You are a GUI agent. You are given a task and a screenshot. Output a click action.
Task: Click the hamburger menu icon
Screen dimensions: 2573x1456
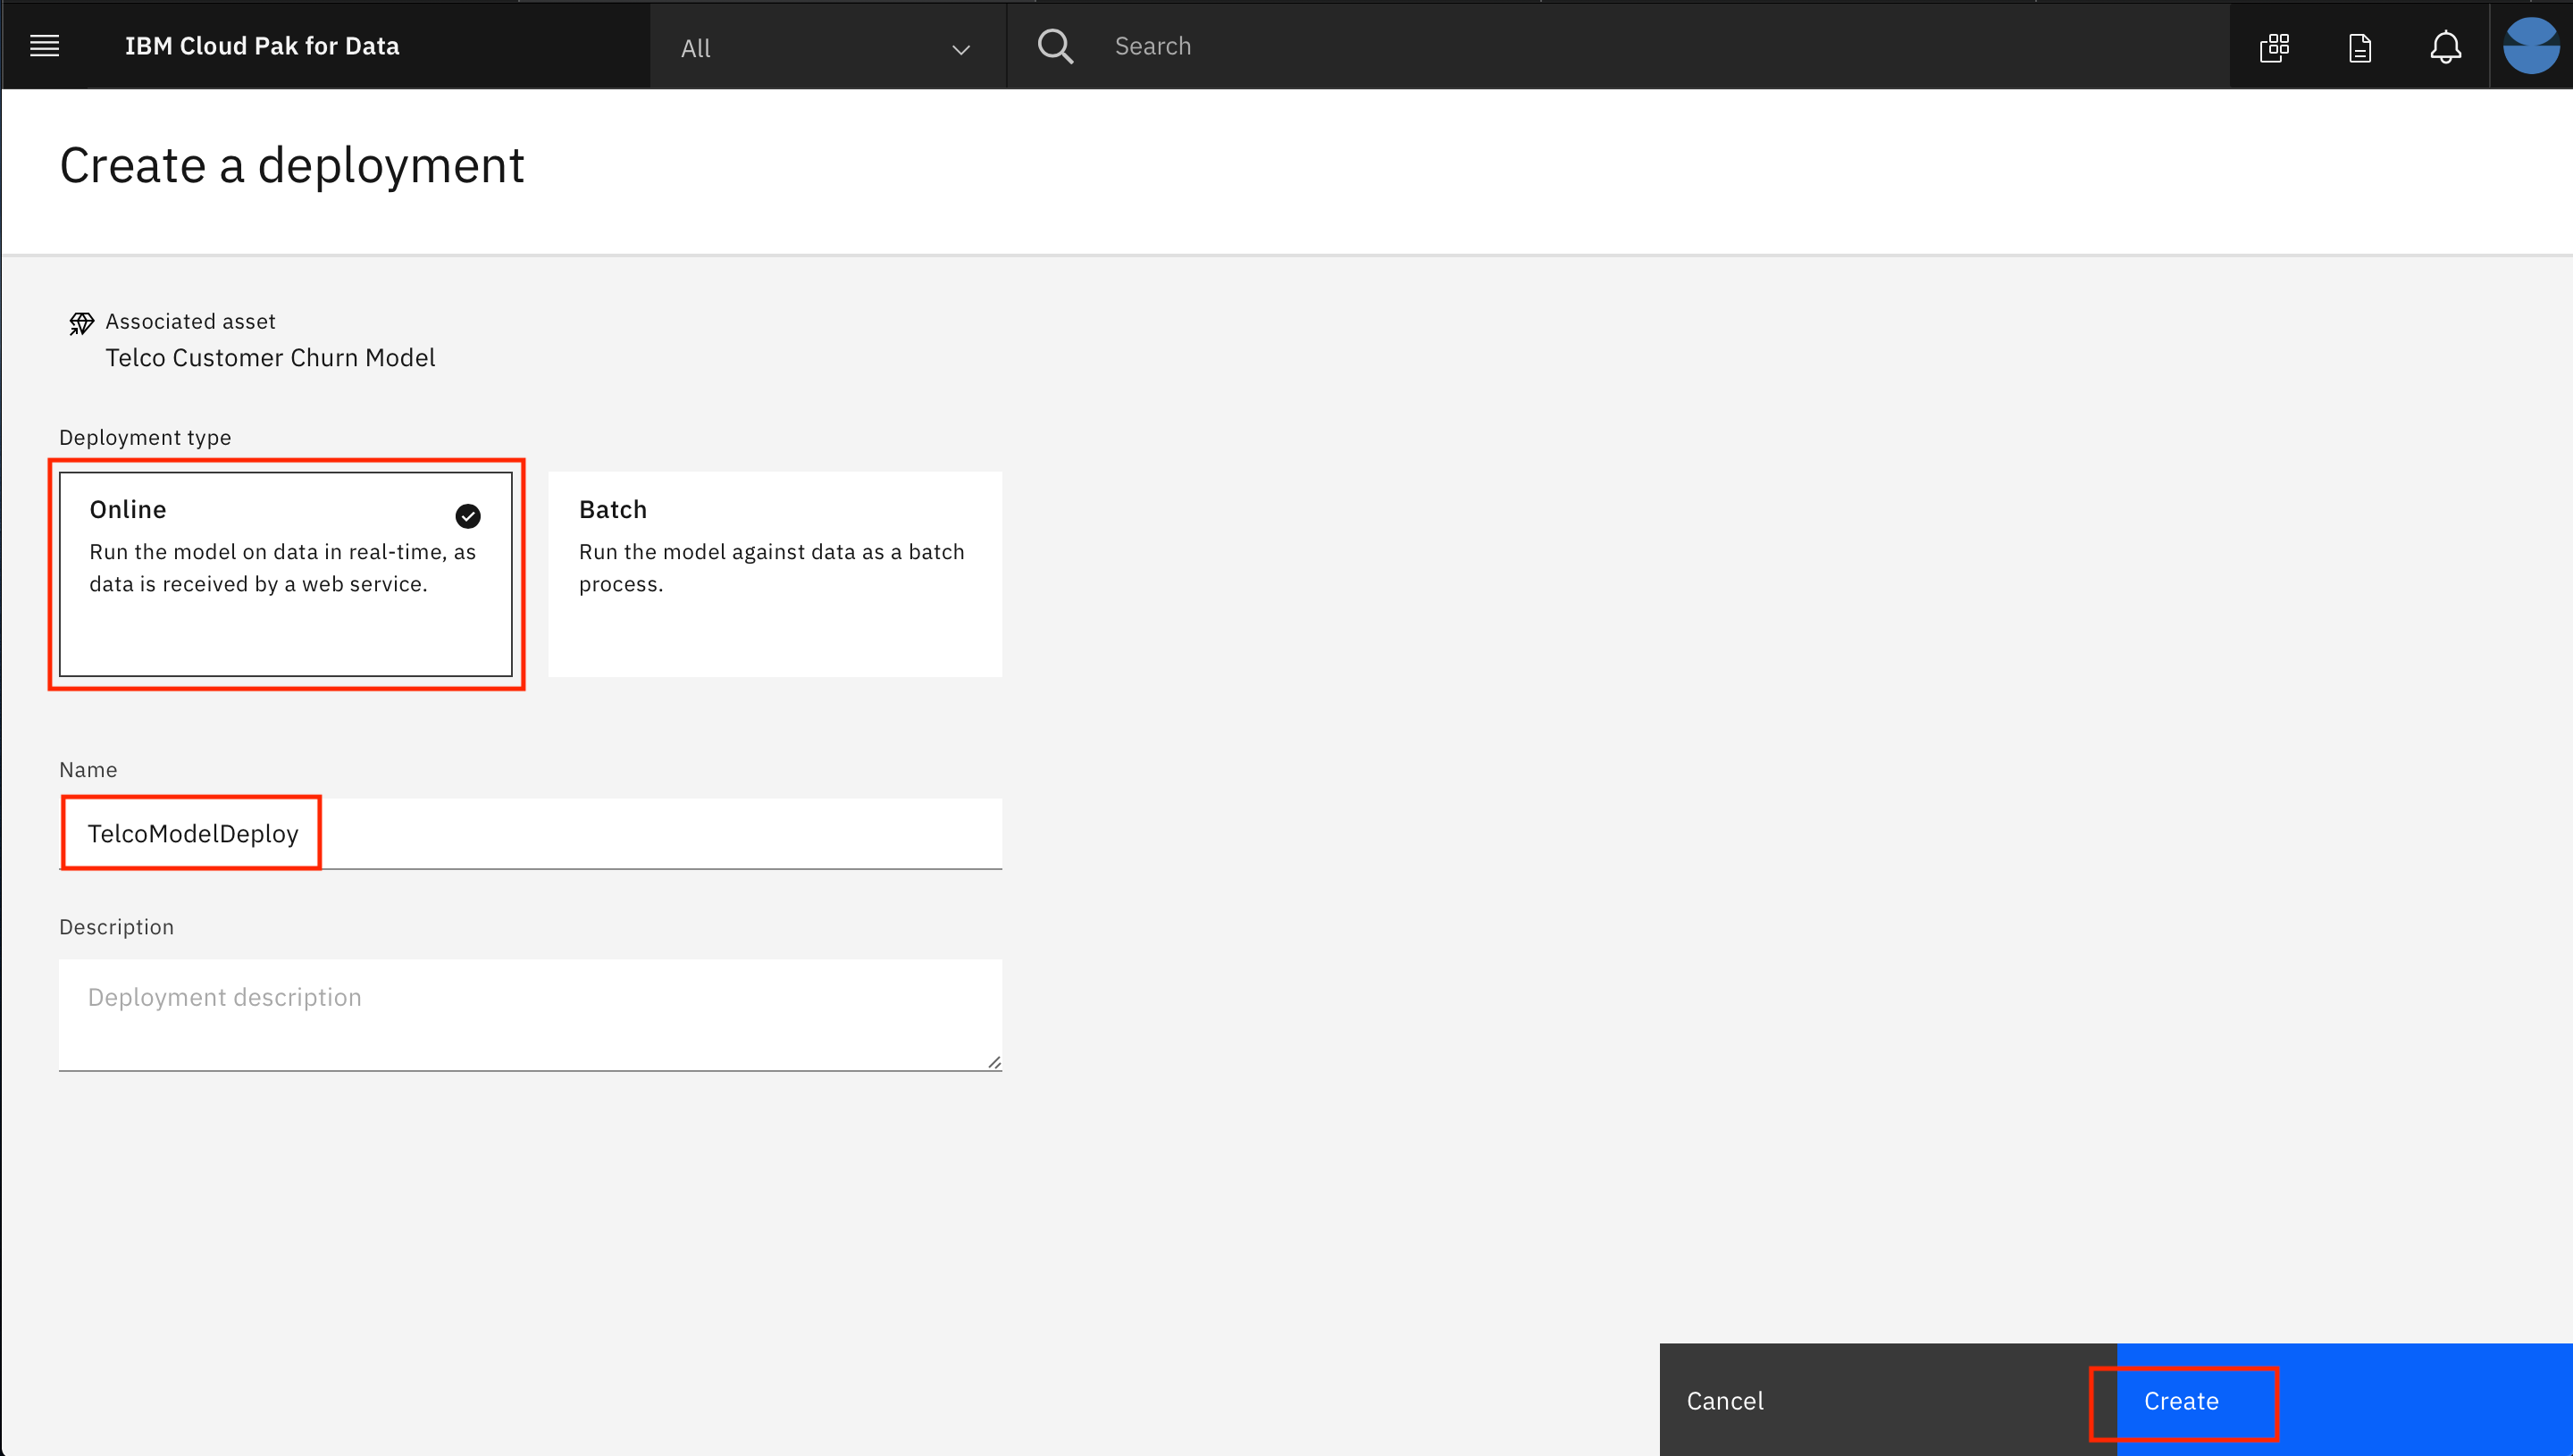coord(44,44)
